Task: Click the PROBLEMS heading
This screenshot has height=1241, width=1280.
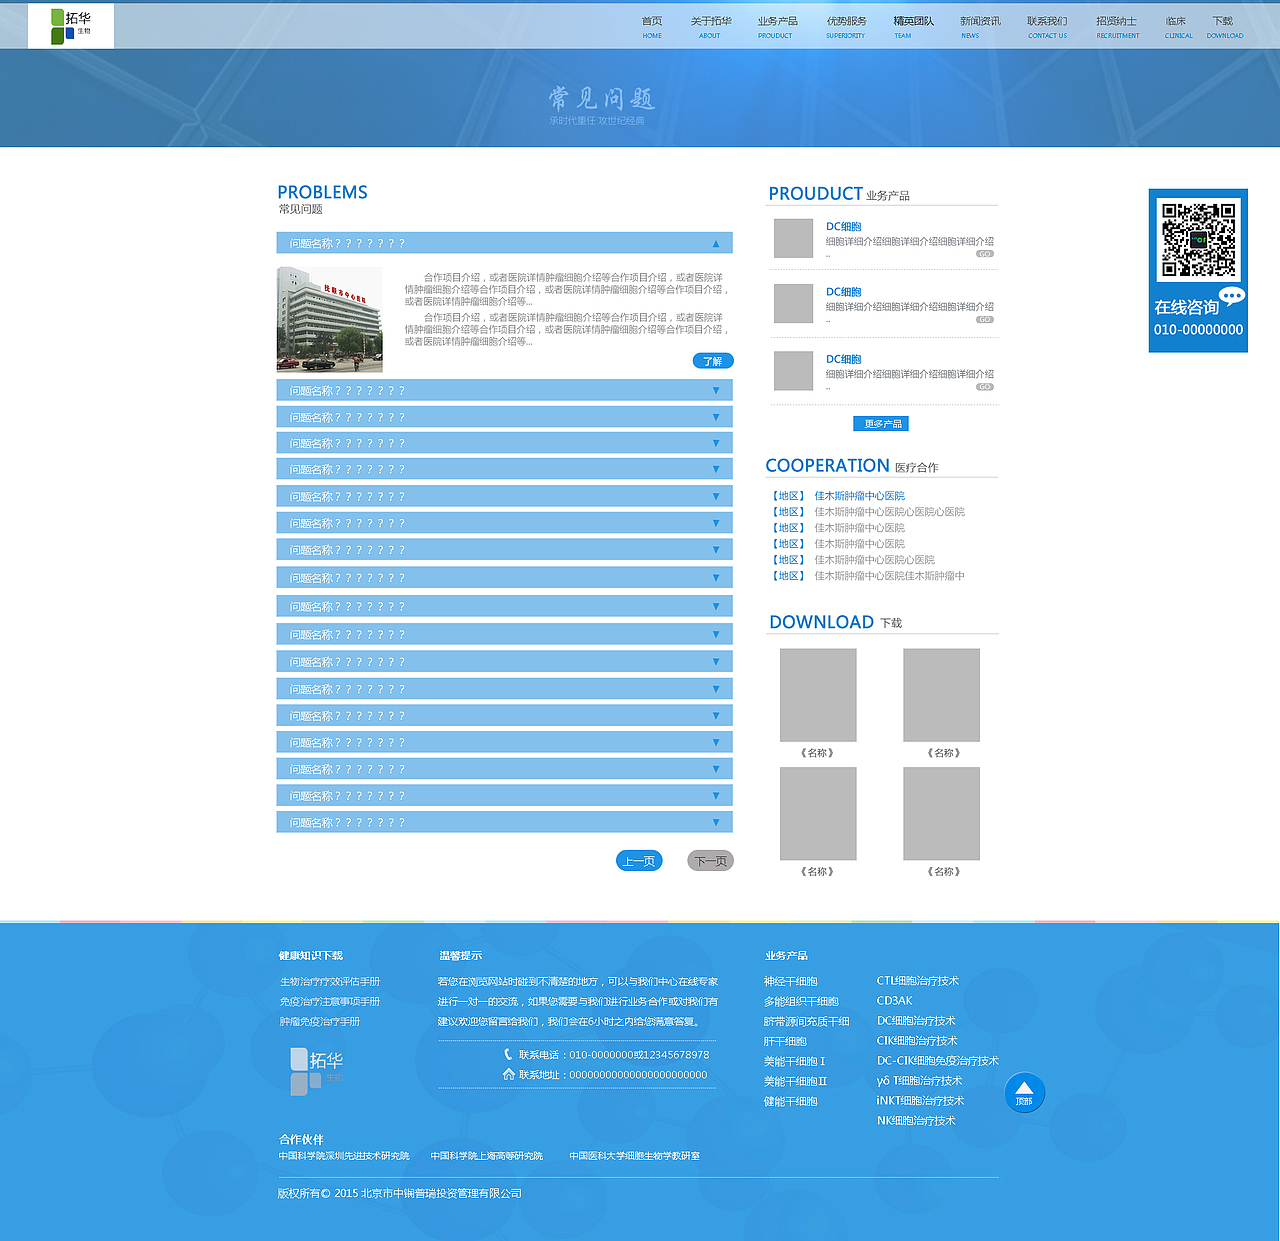Action: click(322, 192)
